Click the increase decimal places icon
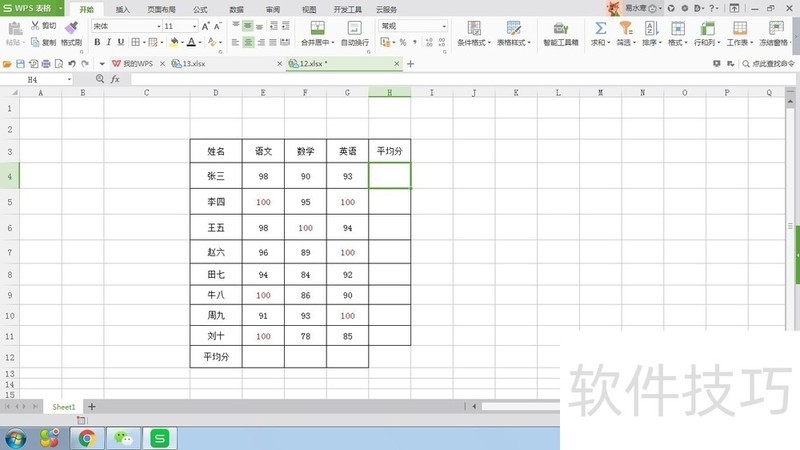Screen dimensions: 800x450 (429, 42)
